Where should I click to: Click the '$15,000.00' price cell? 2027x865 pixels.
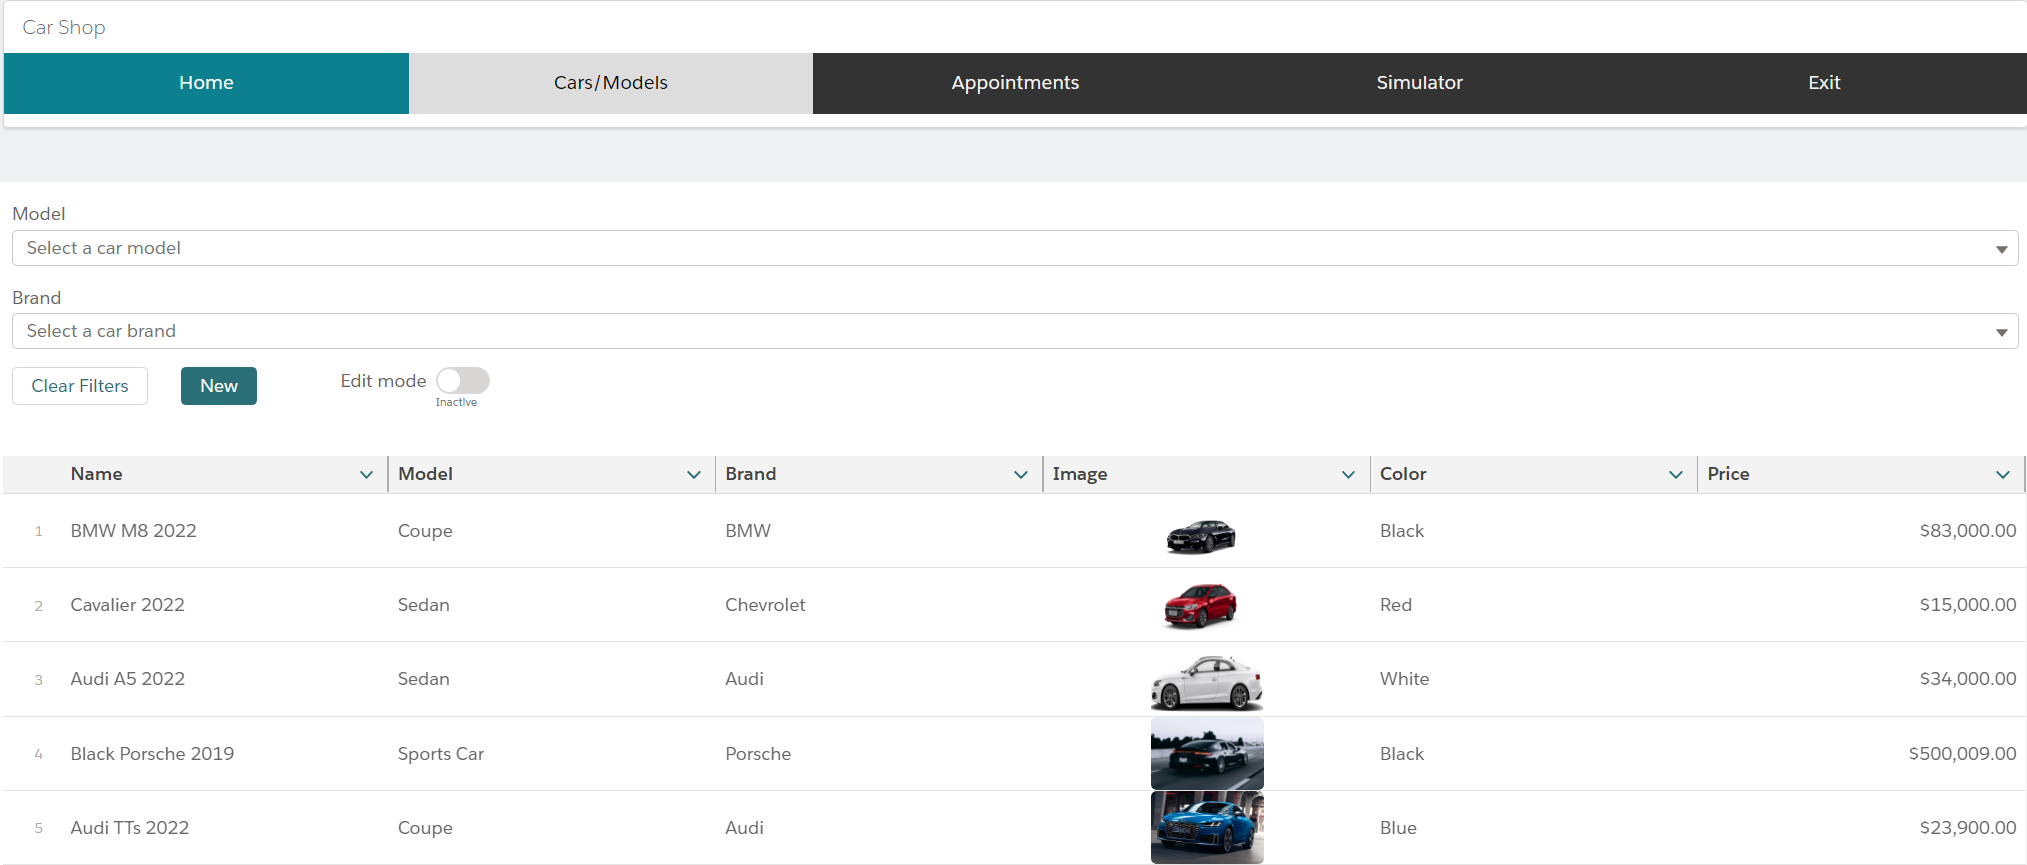1967,605
